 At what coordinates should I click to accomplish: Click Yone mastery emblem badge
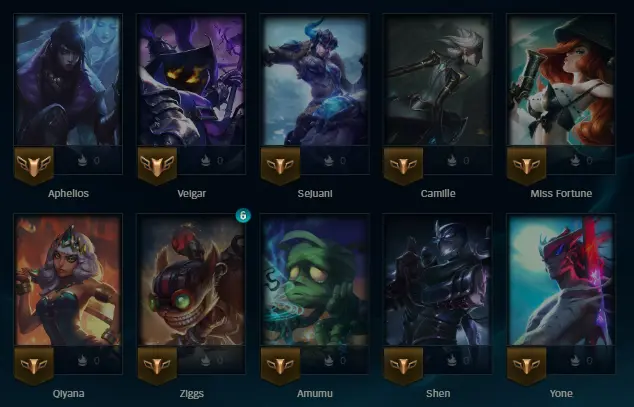526,366
